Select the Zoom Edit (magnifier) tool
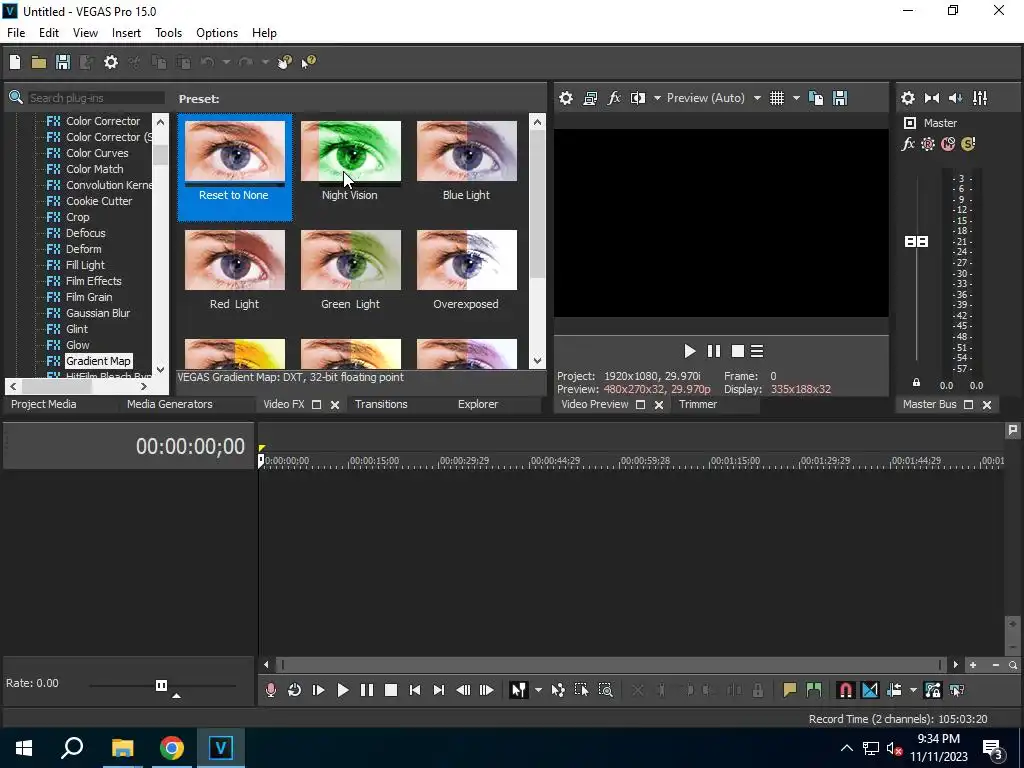Image resolution: width=1024 pixels, height=768 pixels. (605, 690)
